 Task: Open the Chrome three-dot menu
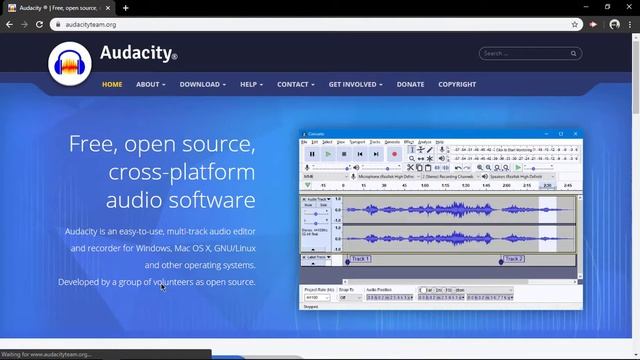[x=630, y=24]
